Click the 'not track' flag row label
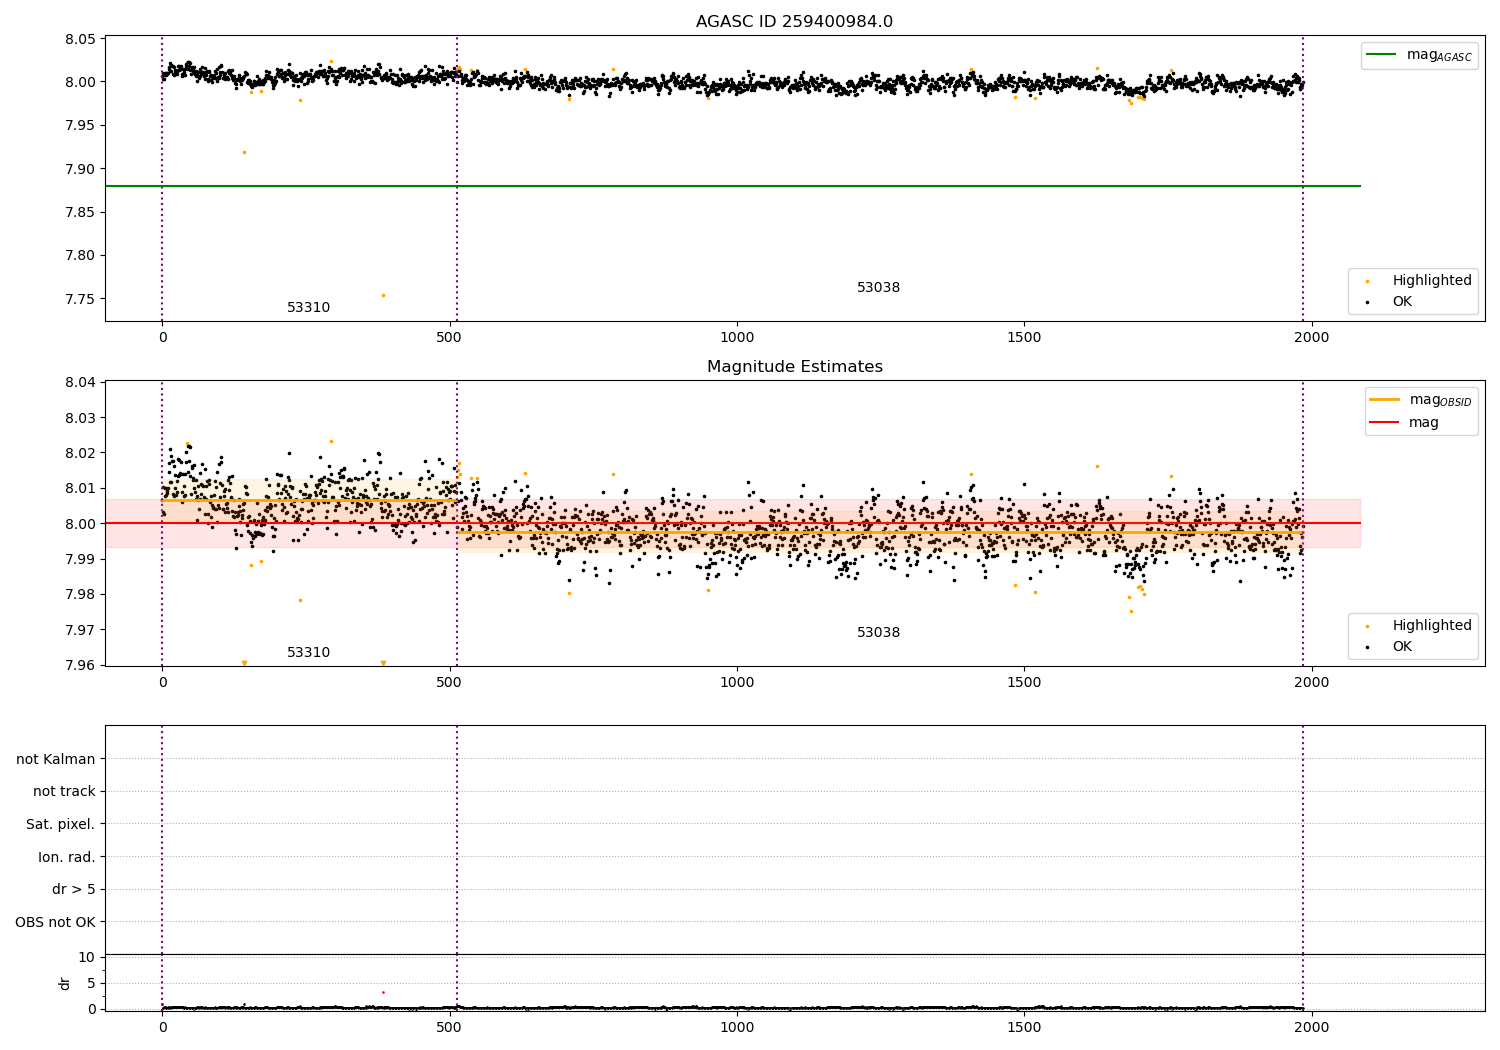The image size is (1500, 1050). 64,792
